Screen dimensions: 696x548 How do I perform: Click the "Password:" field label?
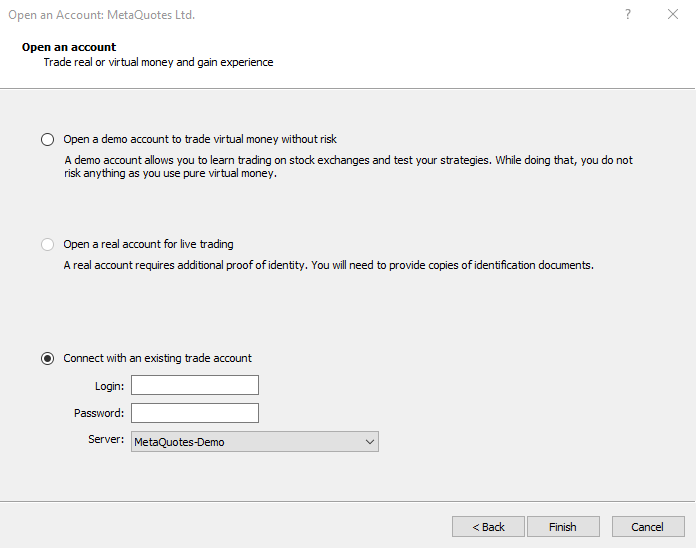tap(99, 413)
